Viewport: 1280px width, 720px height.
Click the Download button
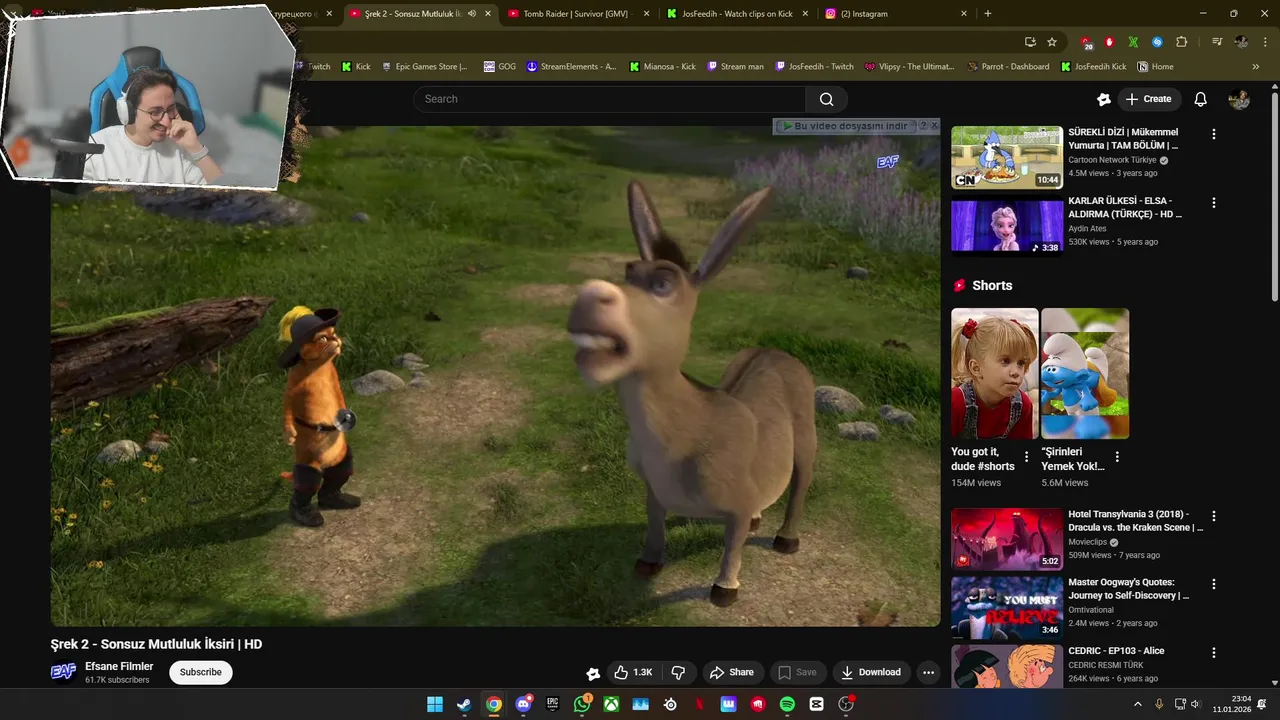871,672
